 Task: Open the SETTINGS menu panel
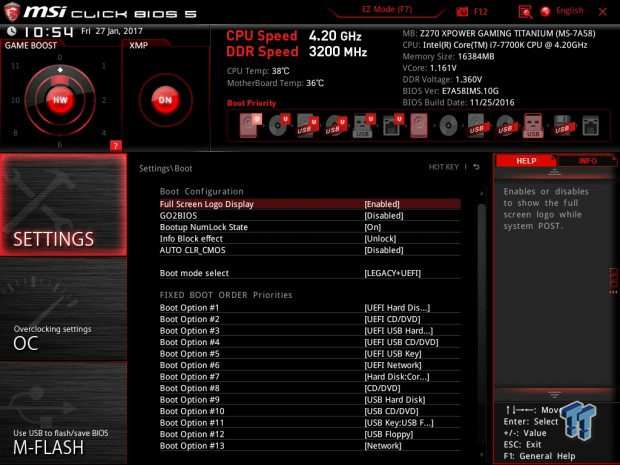point(63,204)
